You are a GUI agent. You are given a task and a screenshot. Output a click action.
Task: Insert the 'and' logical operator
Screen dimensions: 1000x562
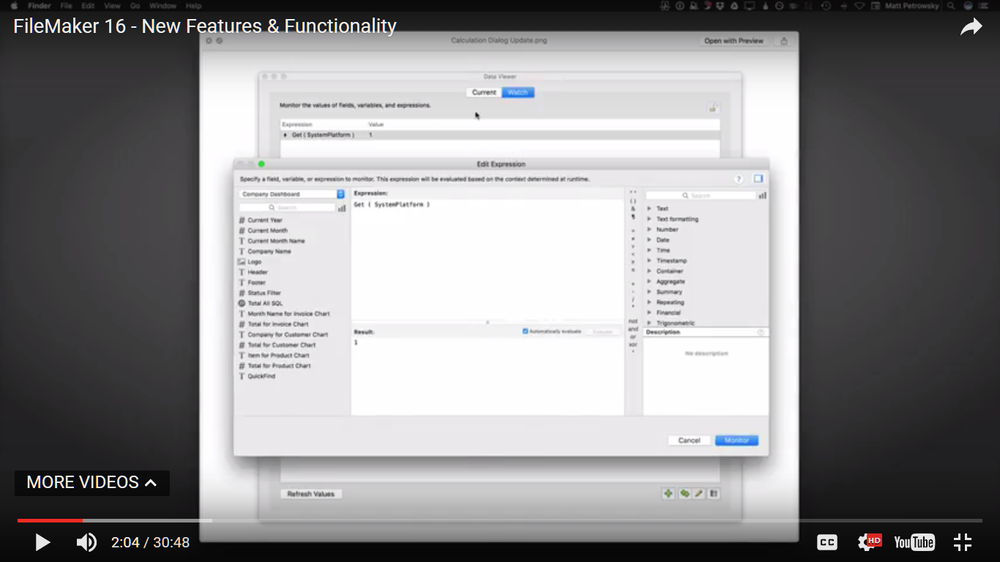[633, 329]
